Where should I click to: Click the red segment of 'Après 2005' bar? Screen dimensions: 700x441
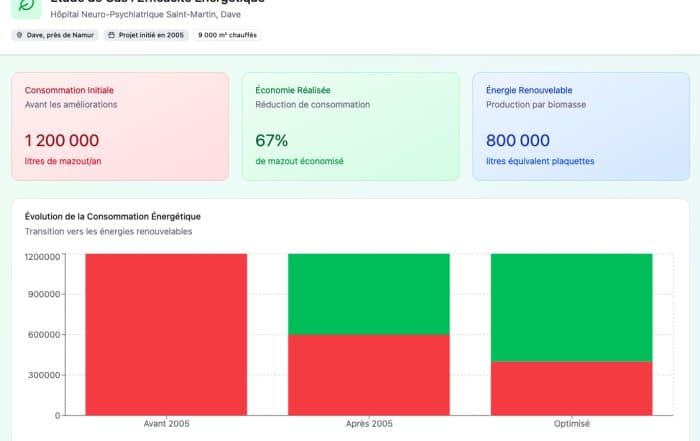click(368, 374)
